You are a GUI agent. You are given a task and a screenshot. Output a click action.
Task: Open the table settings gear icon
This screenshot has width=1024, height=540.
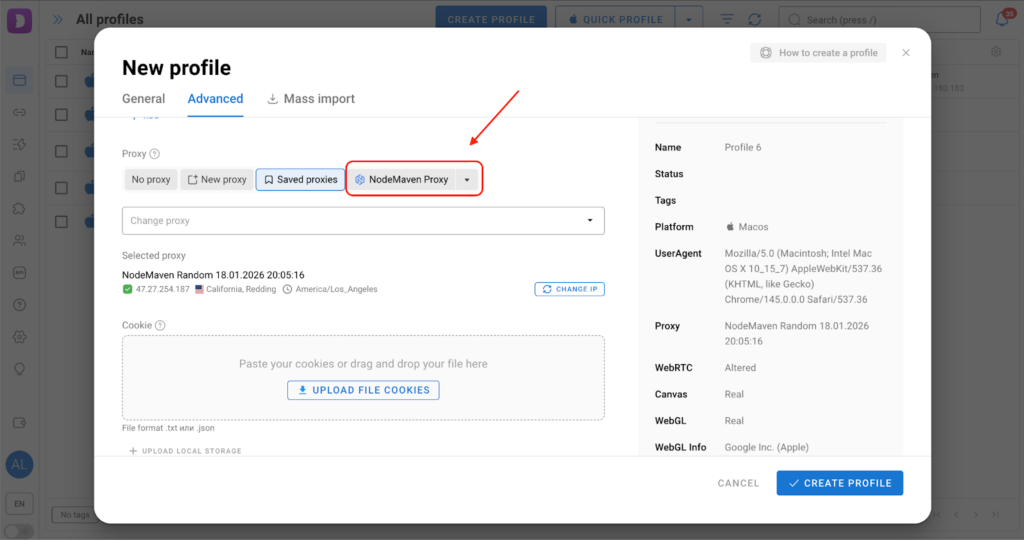[995, 52]
